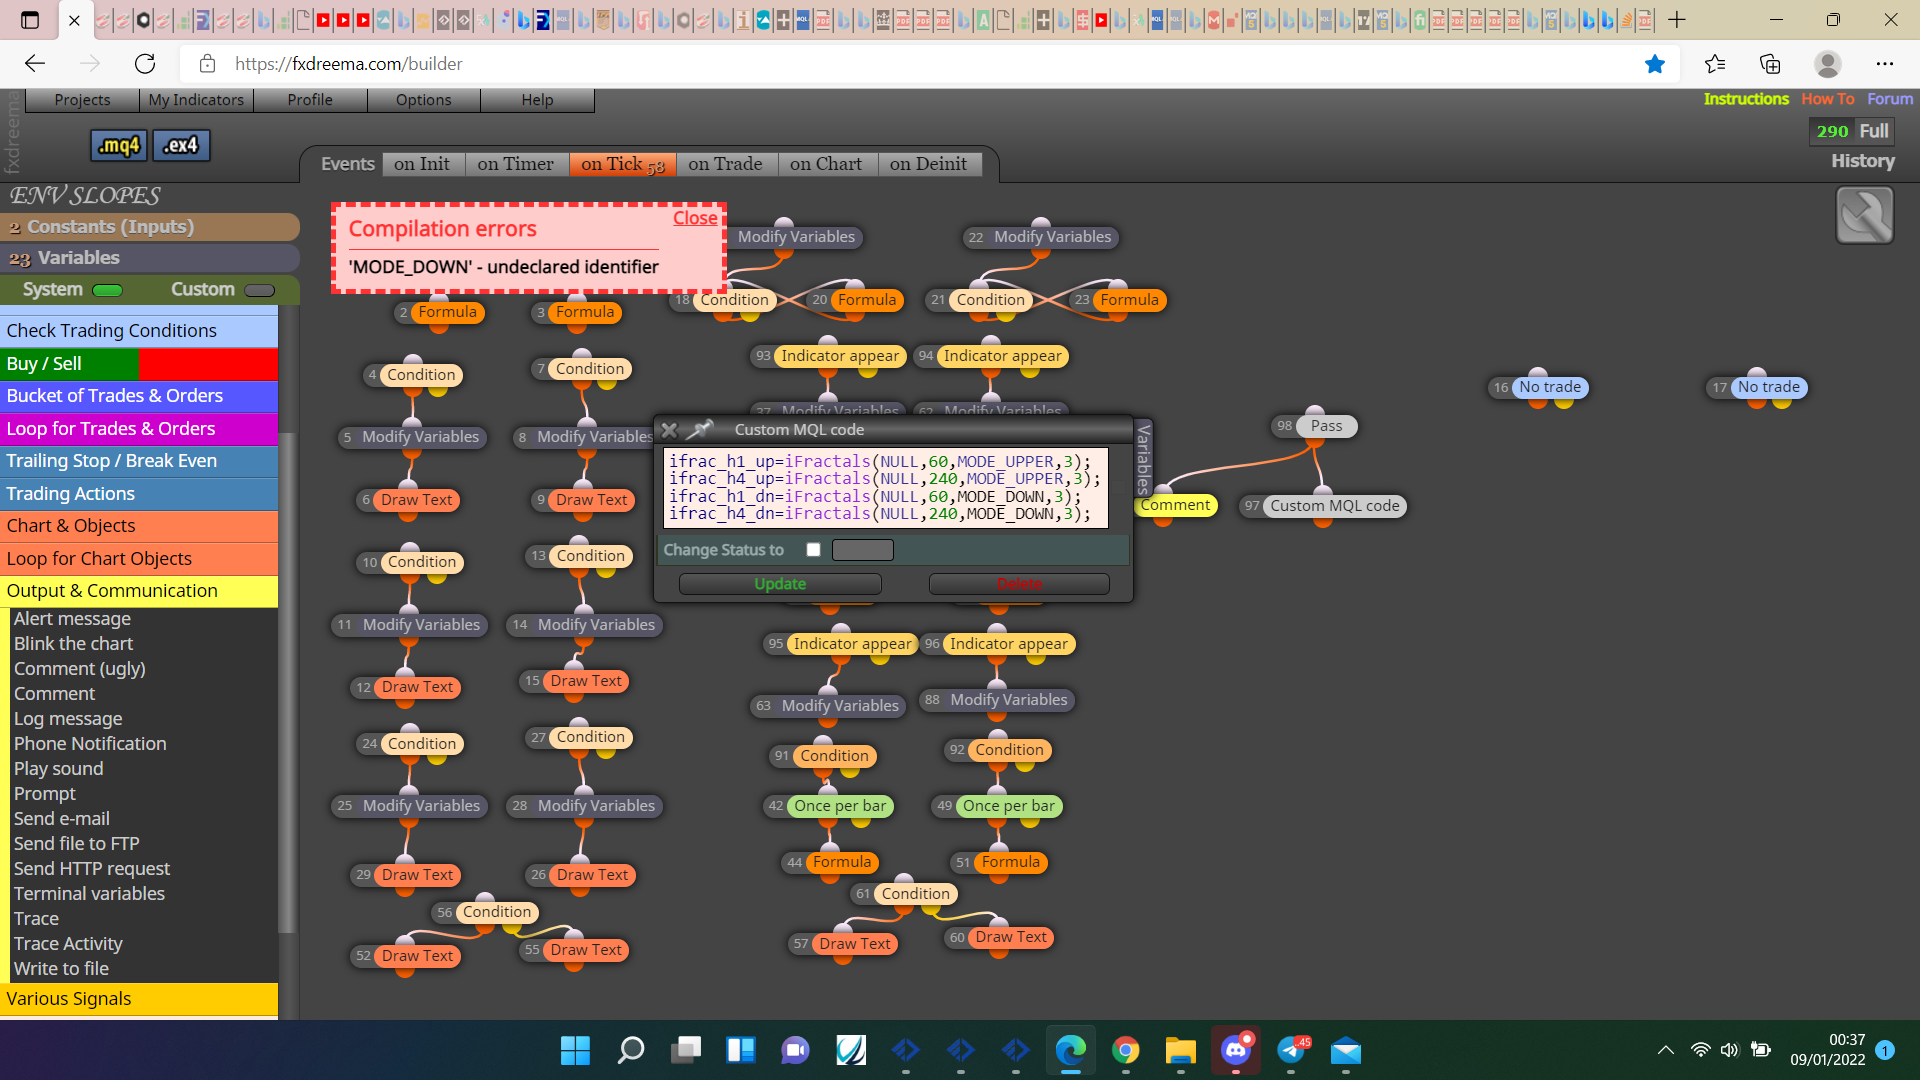Expand the Trading Actions category
Screen dimensions: 1920x1080
coord(139,494)
